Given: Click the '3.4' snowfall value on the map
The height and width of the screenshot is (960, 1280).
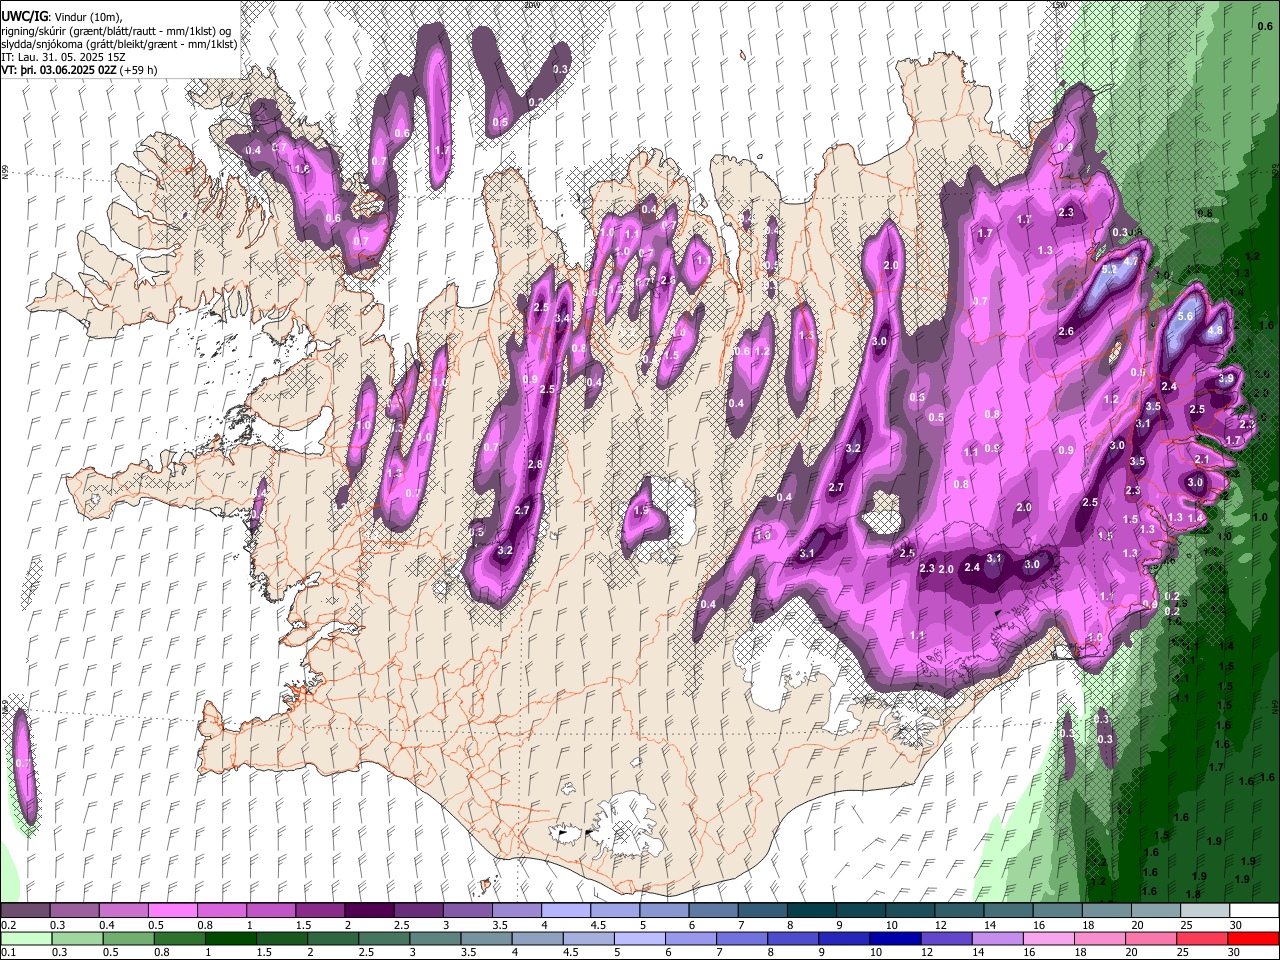Looking at the screenshot, I should click(562, 319).
